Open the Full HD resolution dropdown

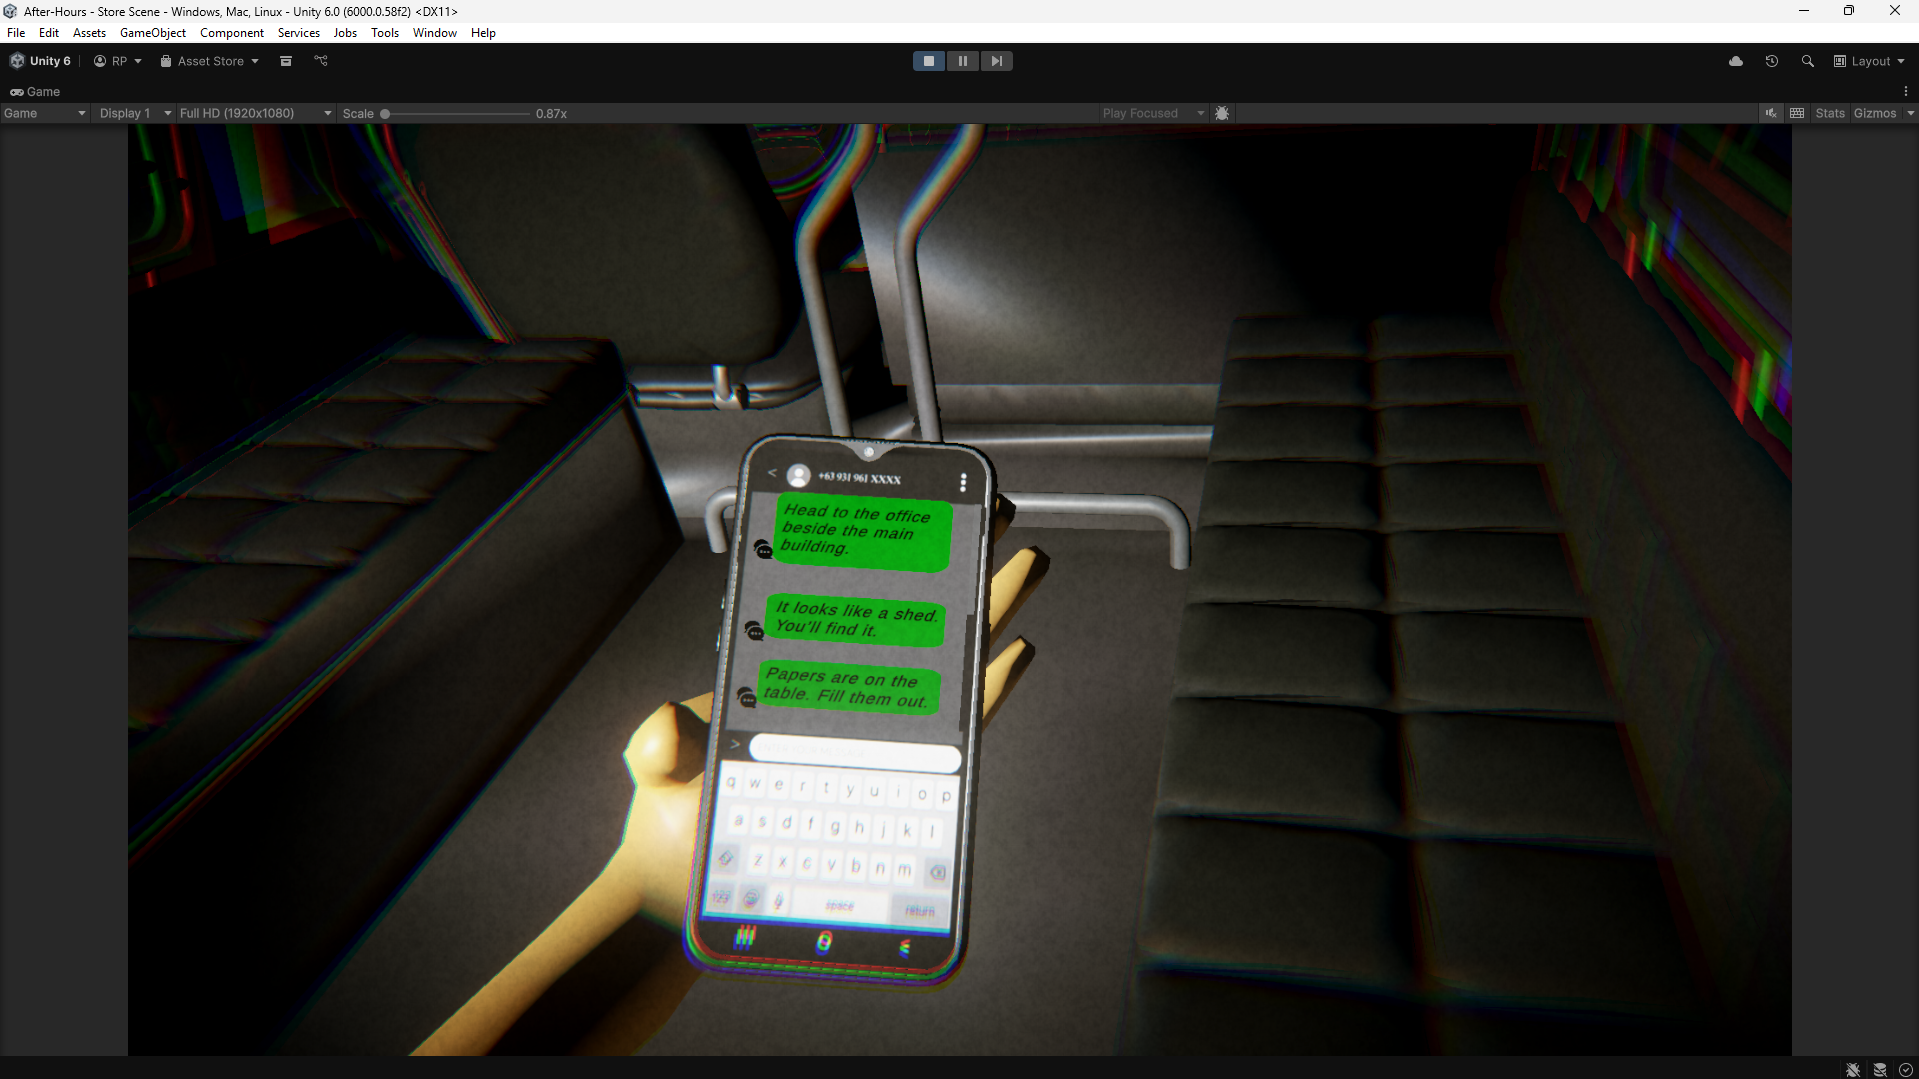point(255,113)
